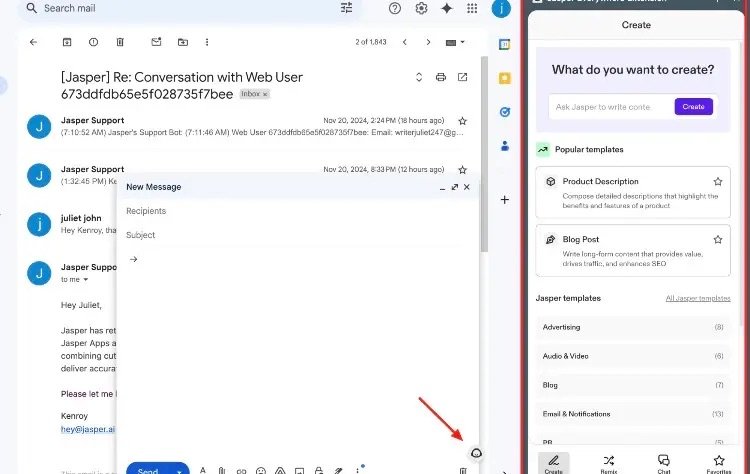750x474 pixels.
Task: Open Contacts side panel icon
Action: pos(505,146)
